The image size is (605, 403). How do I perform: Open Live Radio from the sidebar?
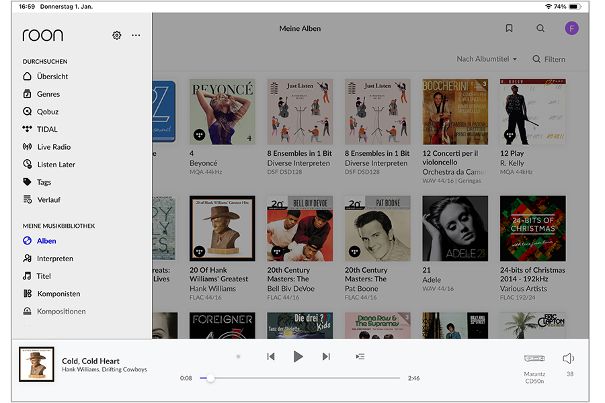[56, 146]
